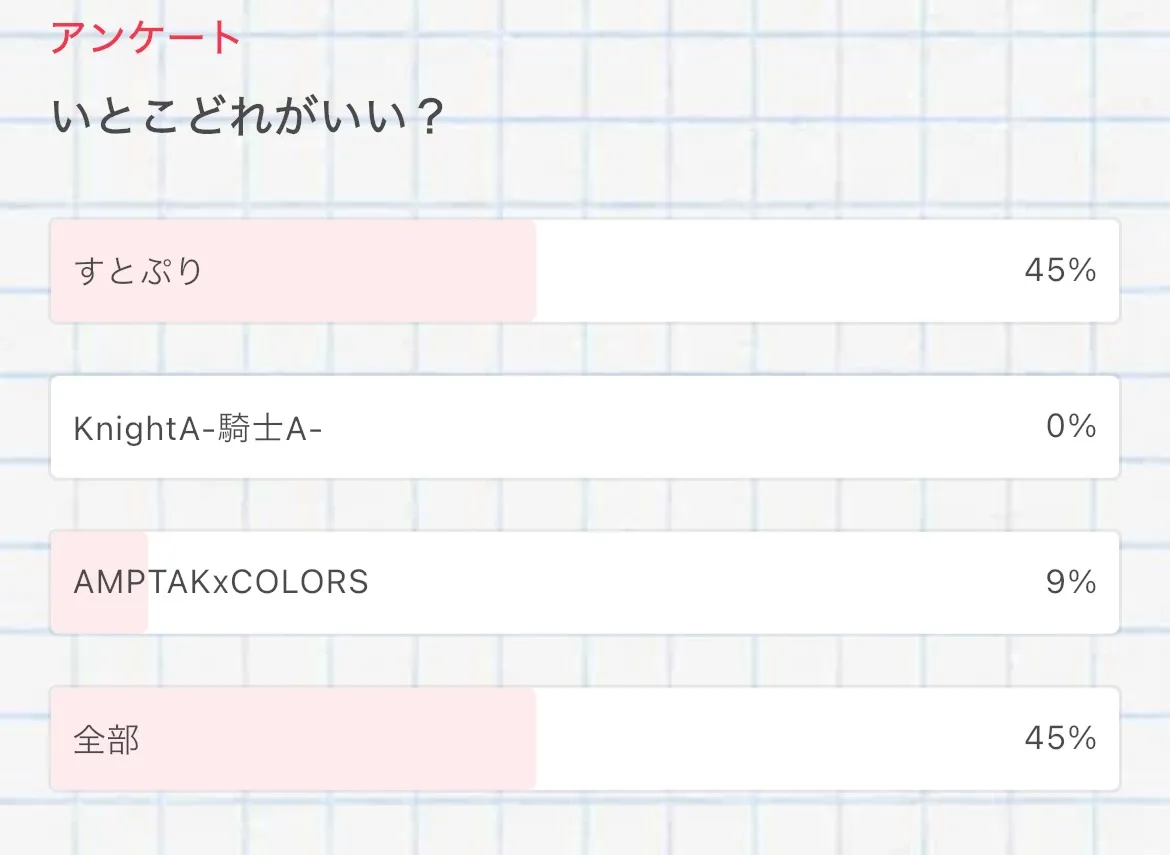Tap the すとぷり label text
Viewport: 1170px width, 855px height.
click(138, 272)
